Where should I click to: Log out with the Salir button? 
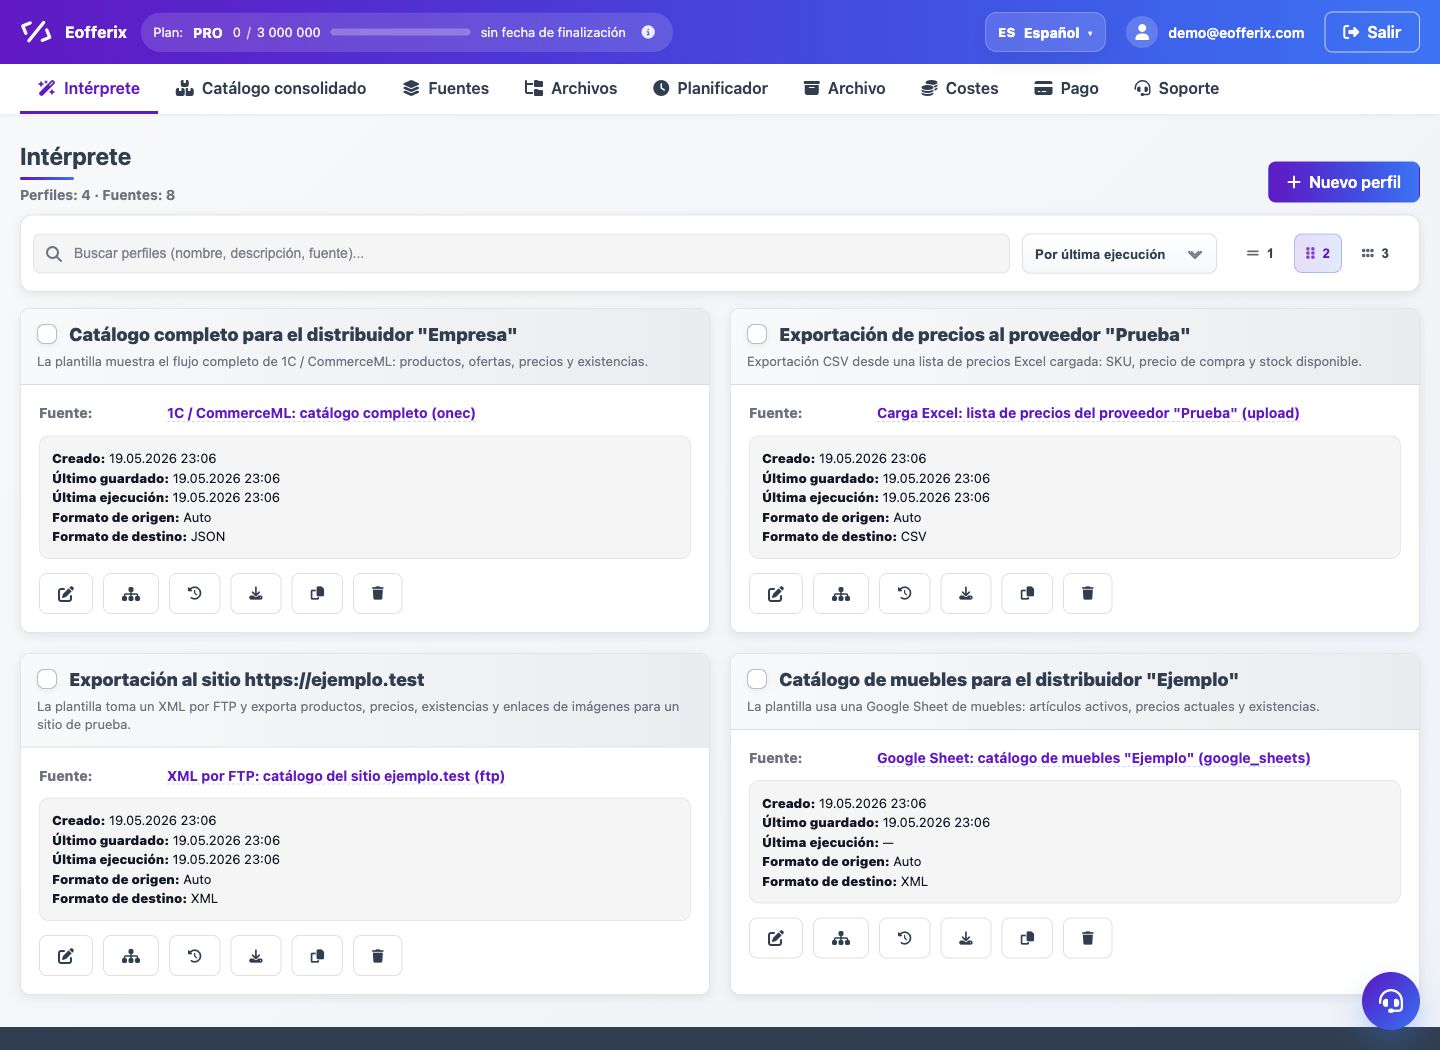click(1372, 32)
